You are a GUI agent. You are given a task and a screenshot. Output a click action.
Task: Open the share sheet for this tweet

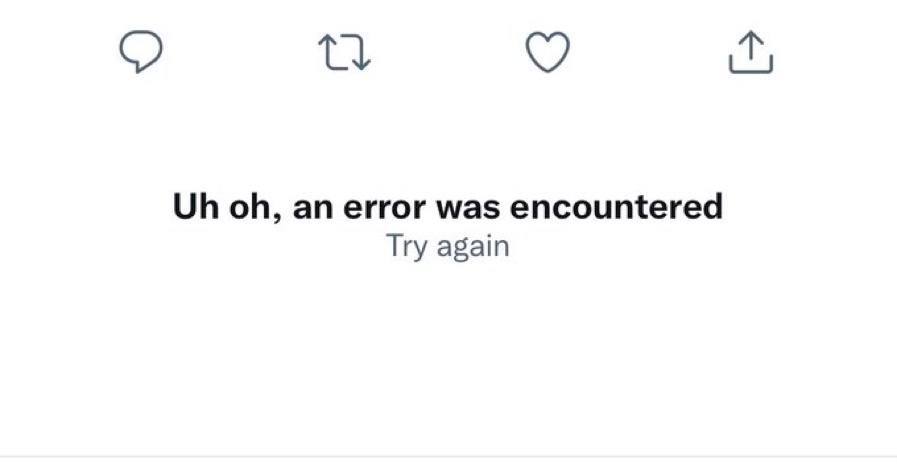751,53
